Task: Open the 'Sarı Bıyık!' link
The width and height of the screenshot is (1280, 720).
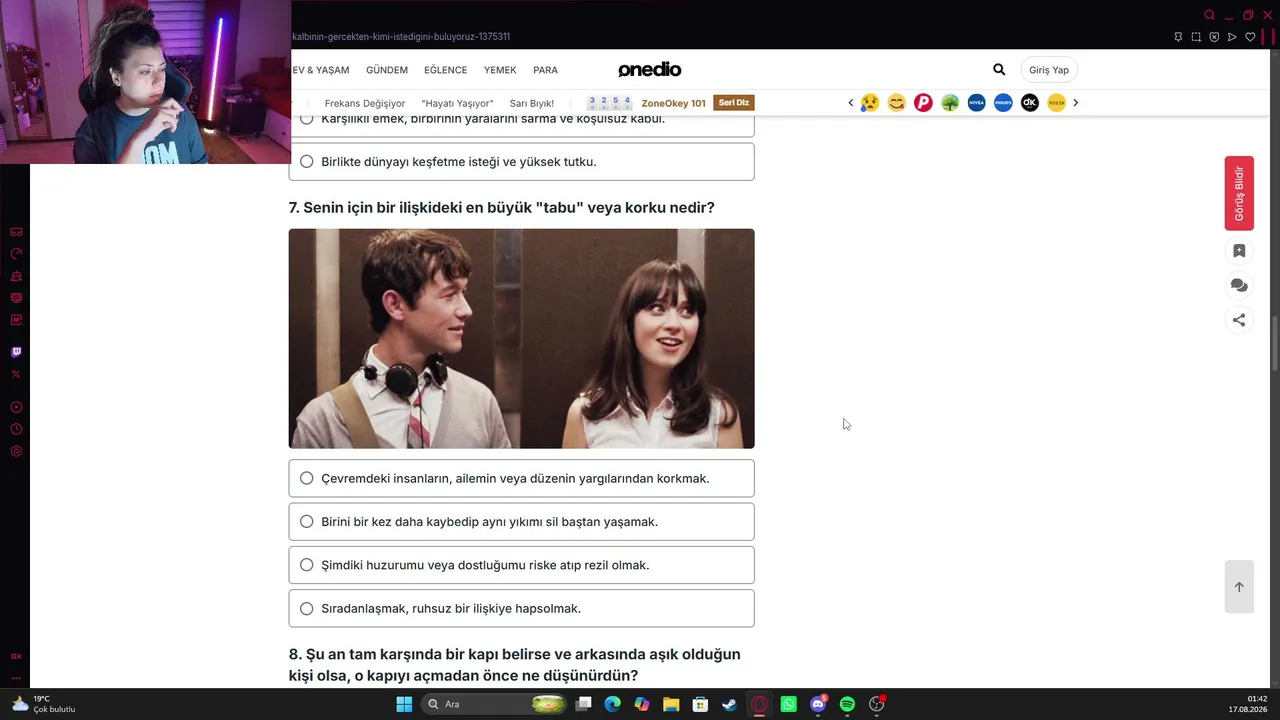Action: click(532, 103)
